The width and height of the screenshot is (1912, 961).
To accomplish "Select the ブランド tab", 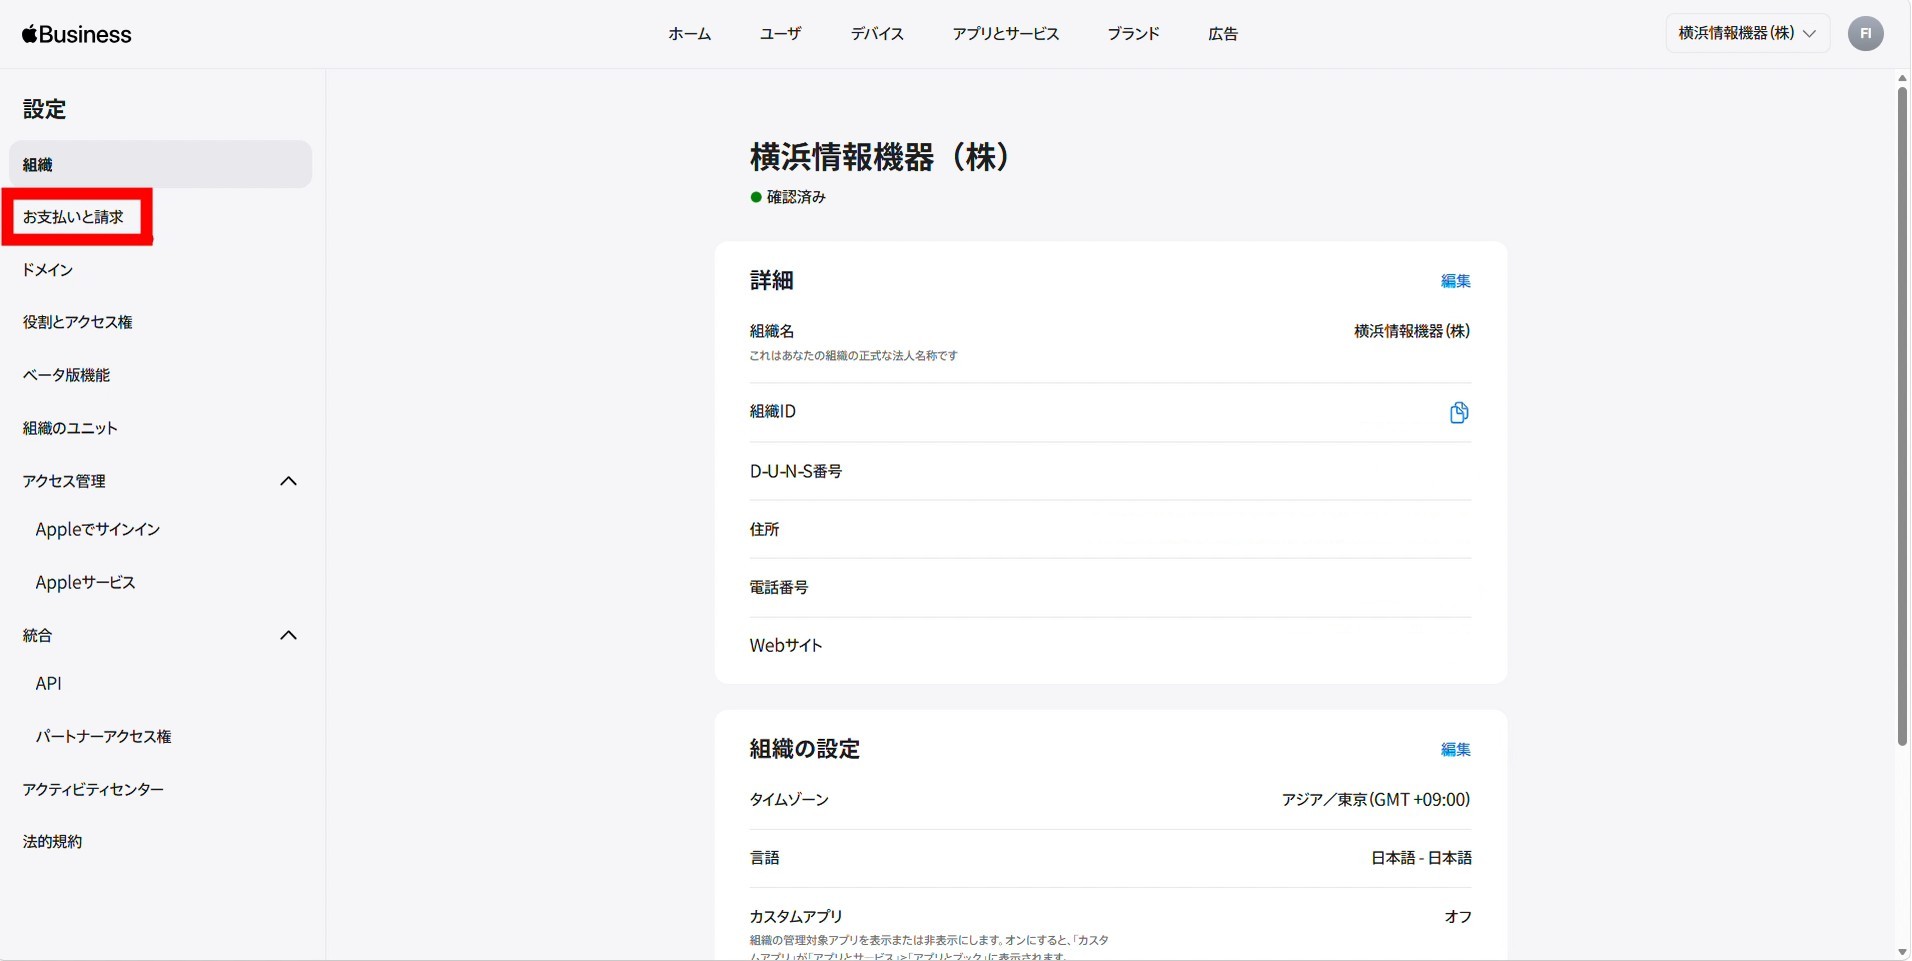I will tap(1133, 34).
